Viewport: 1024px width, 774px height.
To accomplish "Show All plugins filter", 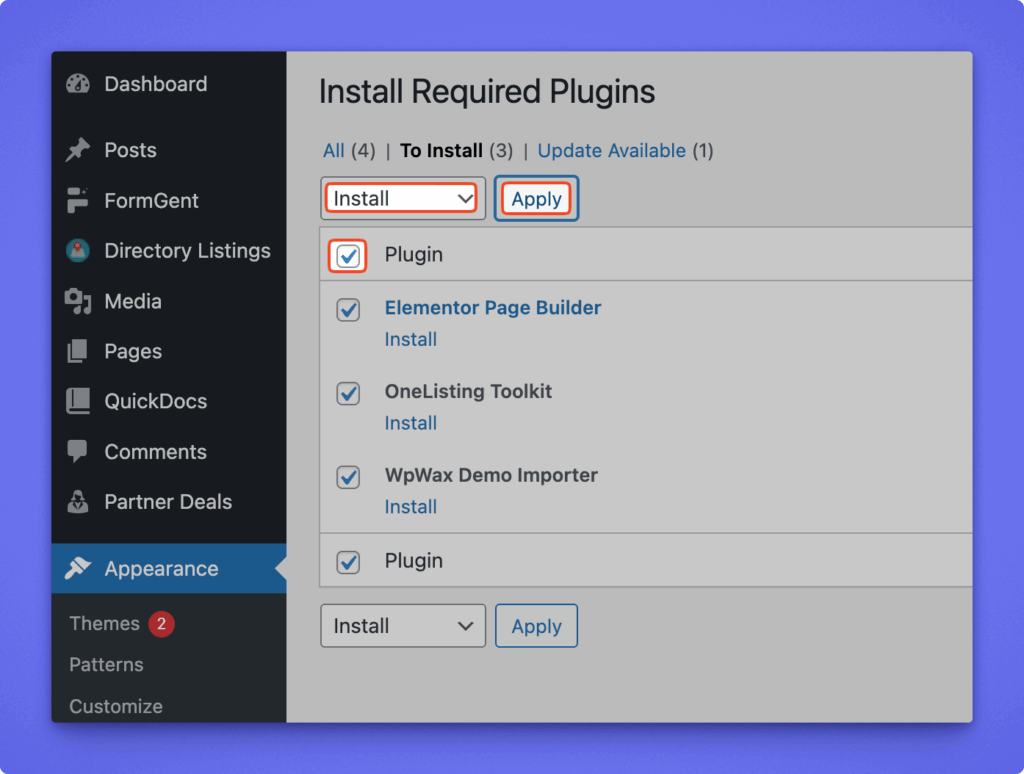I will 333,151.
